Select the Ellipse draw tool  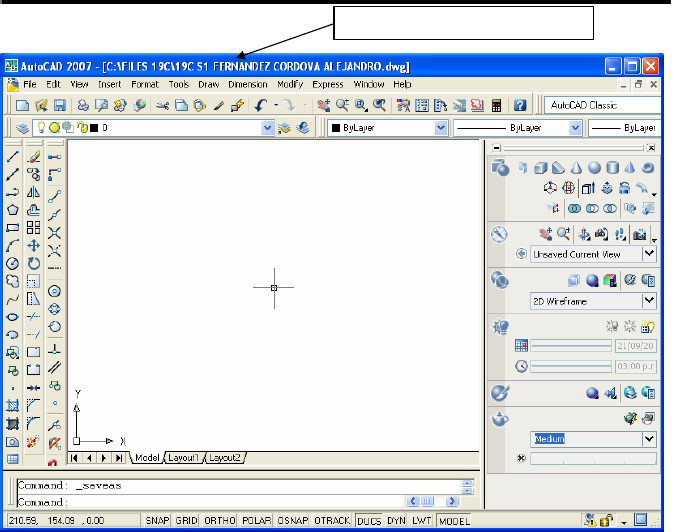(x=12, y=317)
